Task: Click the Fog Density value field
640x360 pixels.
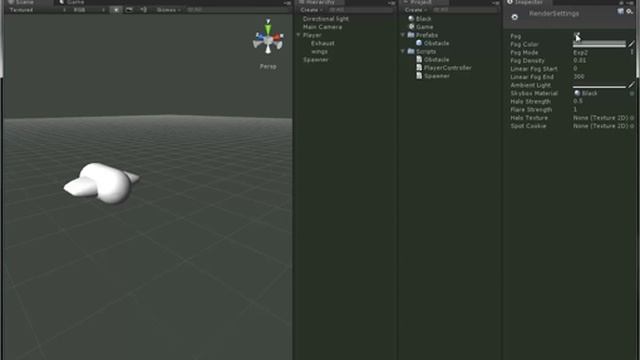Action: [603, 60]
